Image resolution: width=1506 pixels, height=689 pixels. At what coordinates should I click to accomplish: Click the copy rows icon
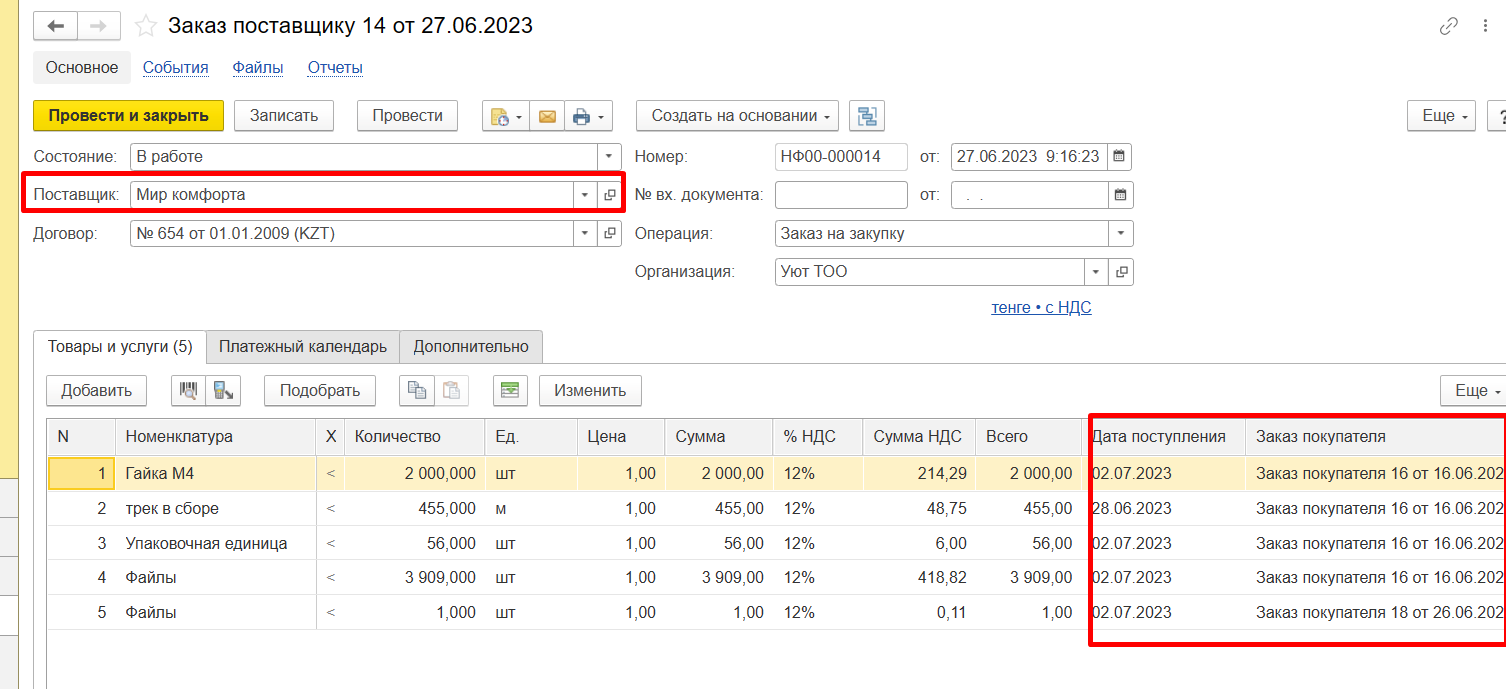click(x=416, y=390)
